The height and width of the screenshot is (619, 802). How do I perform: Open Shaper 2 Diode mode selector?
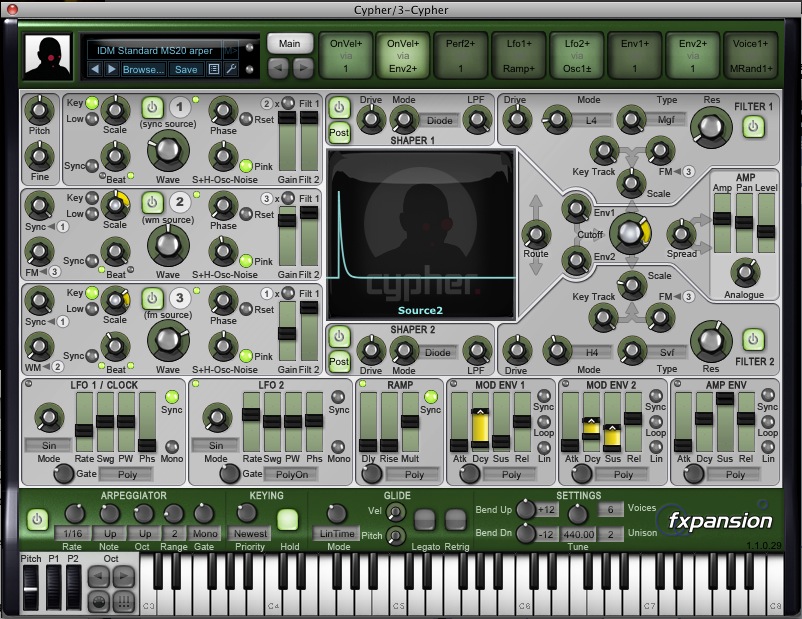tap(438, 352)
